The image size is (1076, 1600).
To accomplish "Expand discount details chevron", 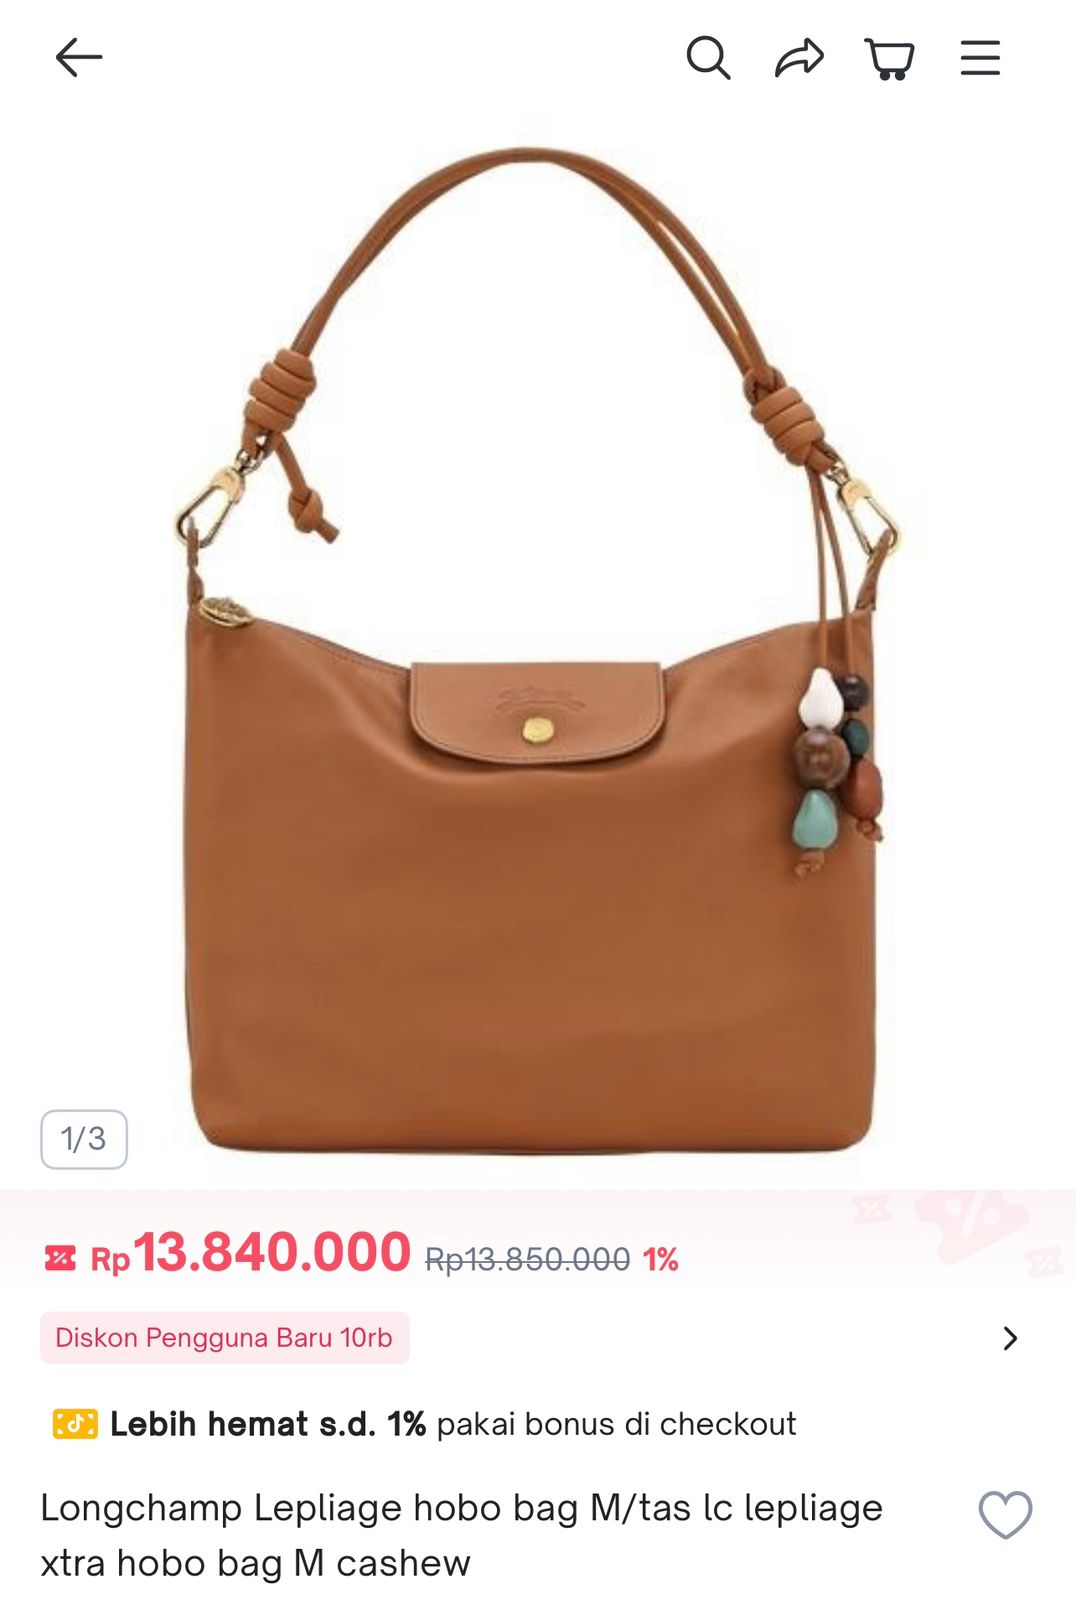I will 1010,1338.
